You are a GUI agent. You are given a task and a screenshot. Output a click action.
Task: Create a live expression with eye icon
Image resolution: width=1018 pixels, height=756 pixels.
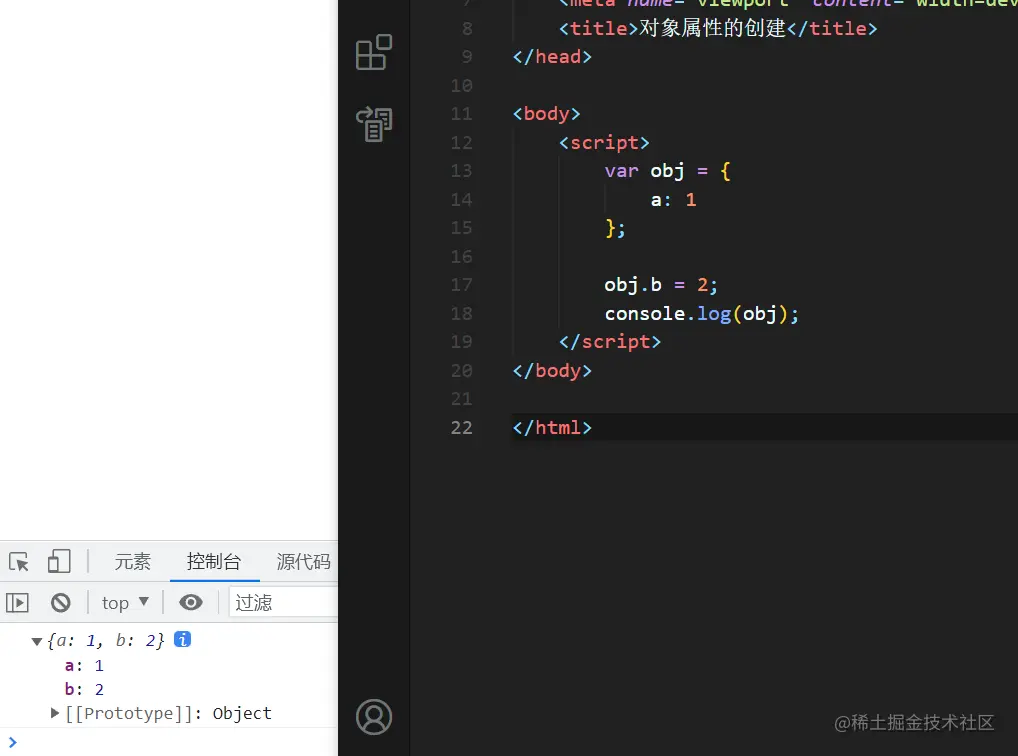pyautogui.click(x=191, y=603)
